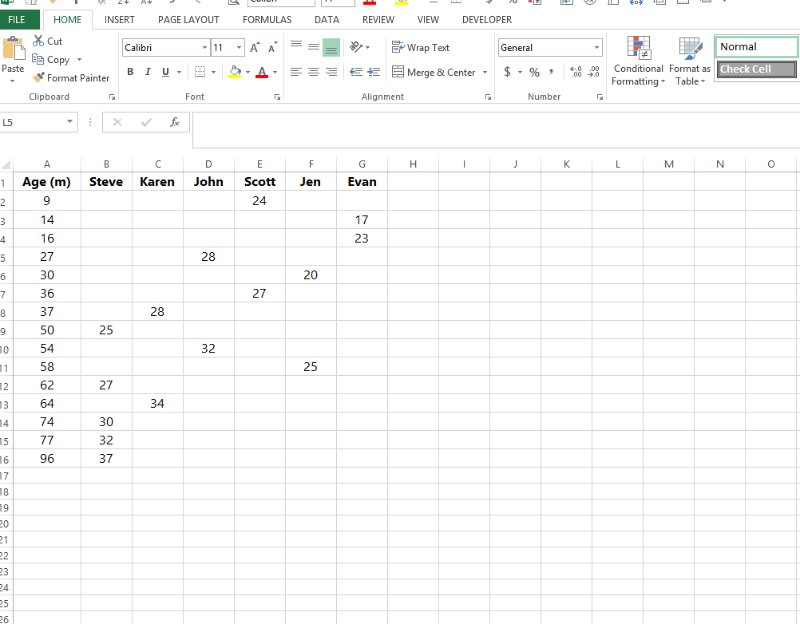Toggle bold formatting
Viewport: 800px width, 624px height.
[130, 72]
